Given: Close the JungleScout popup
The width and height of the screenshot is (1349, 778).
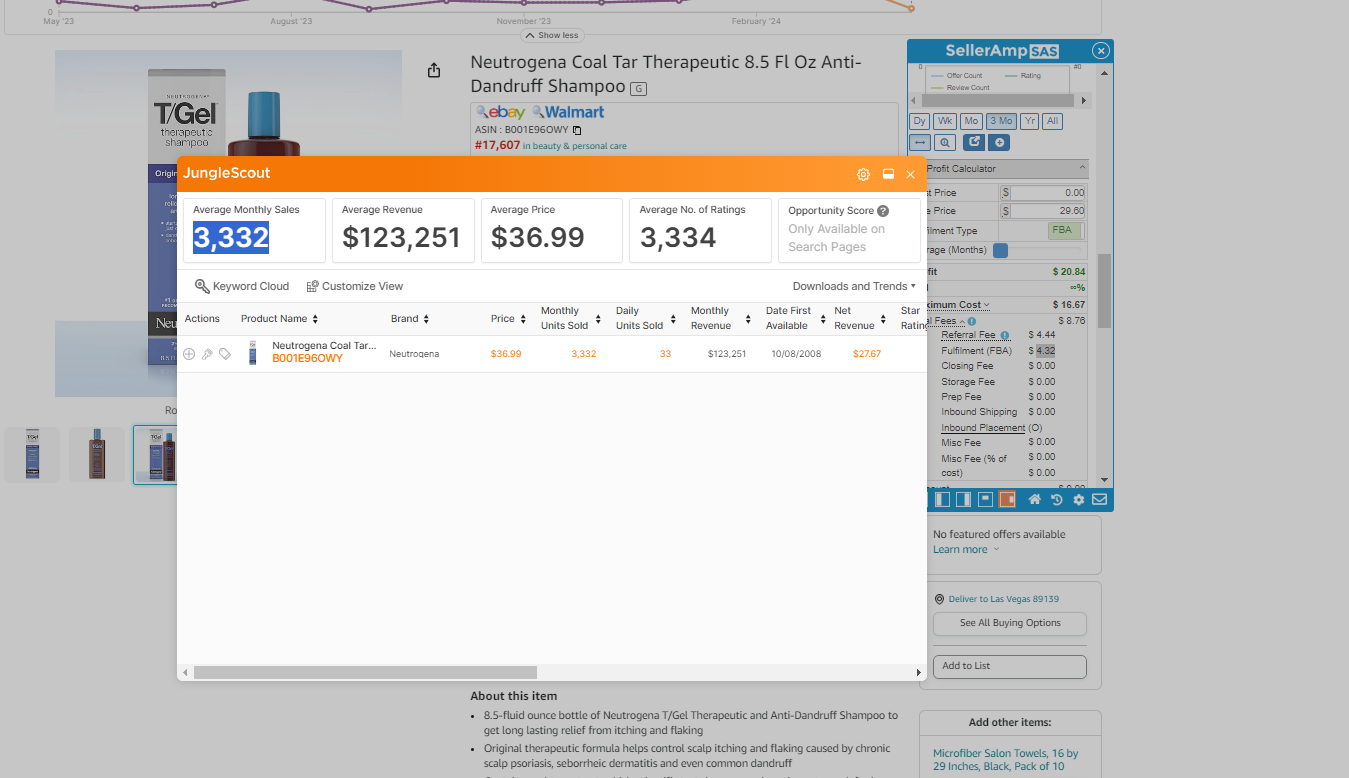Looking at the screenshot, I should [x=910, y=174].
